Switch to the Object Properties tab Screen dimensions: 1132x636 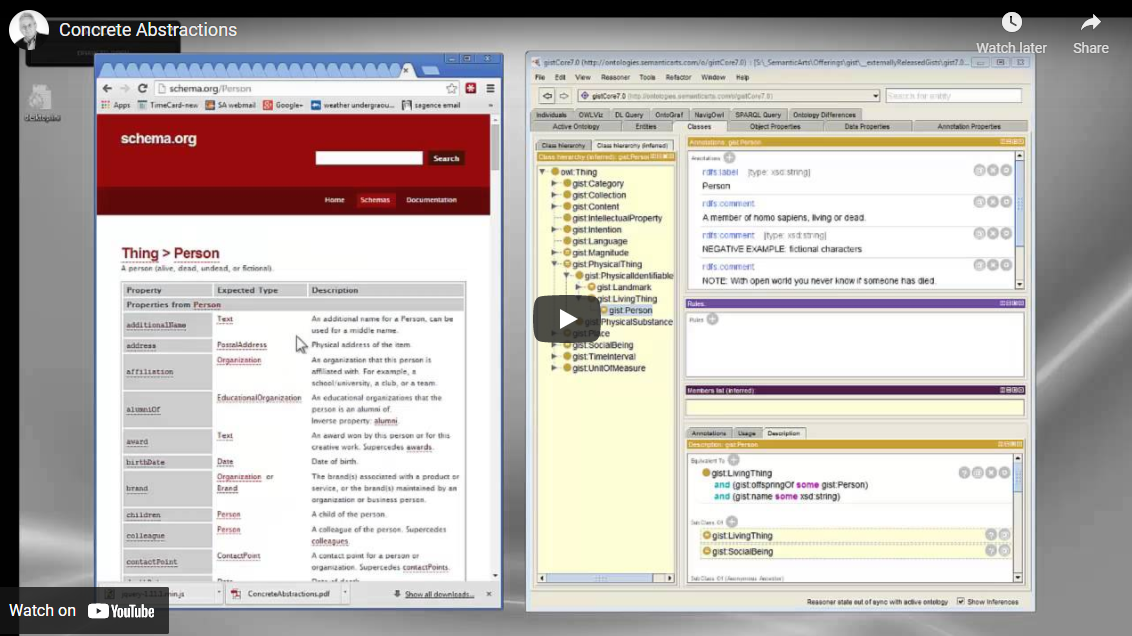coord(775,126)
